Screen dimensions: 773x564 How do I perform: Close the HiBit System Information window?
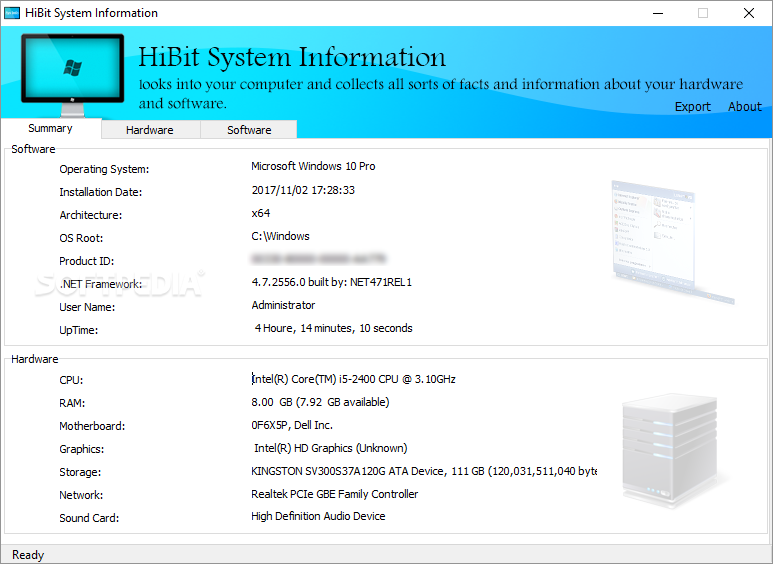click(748, 13)
